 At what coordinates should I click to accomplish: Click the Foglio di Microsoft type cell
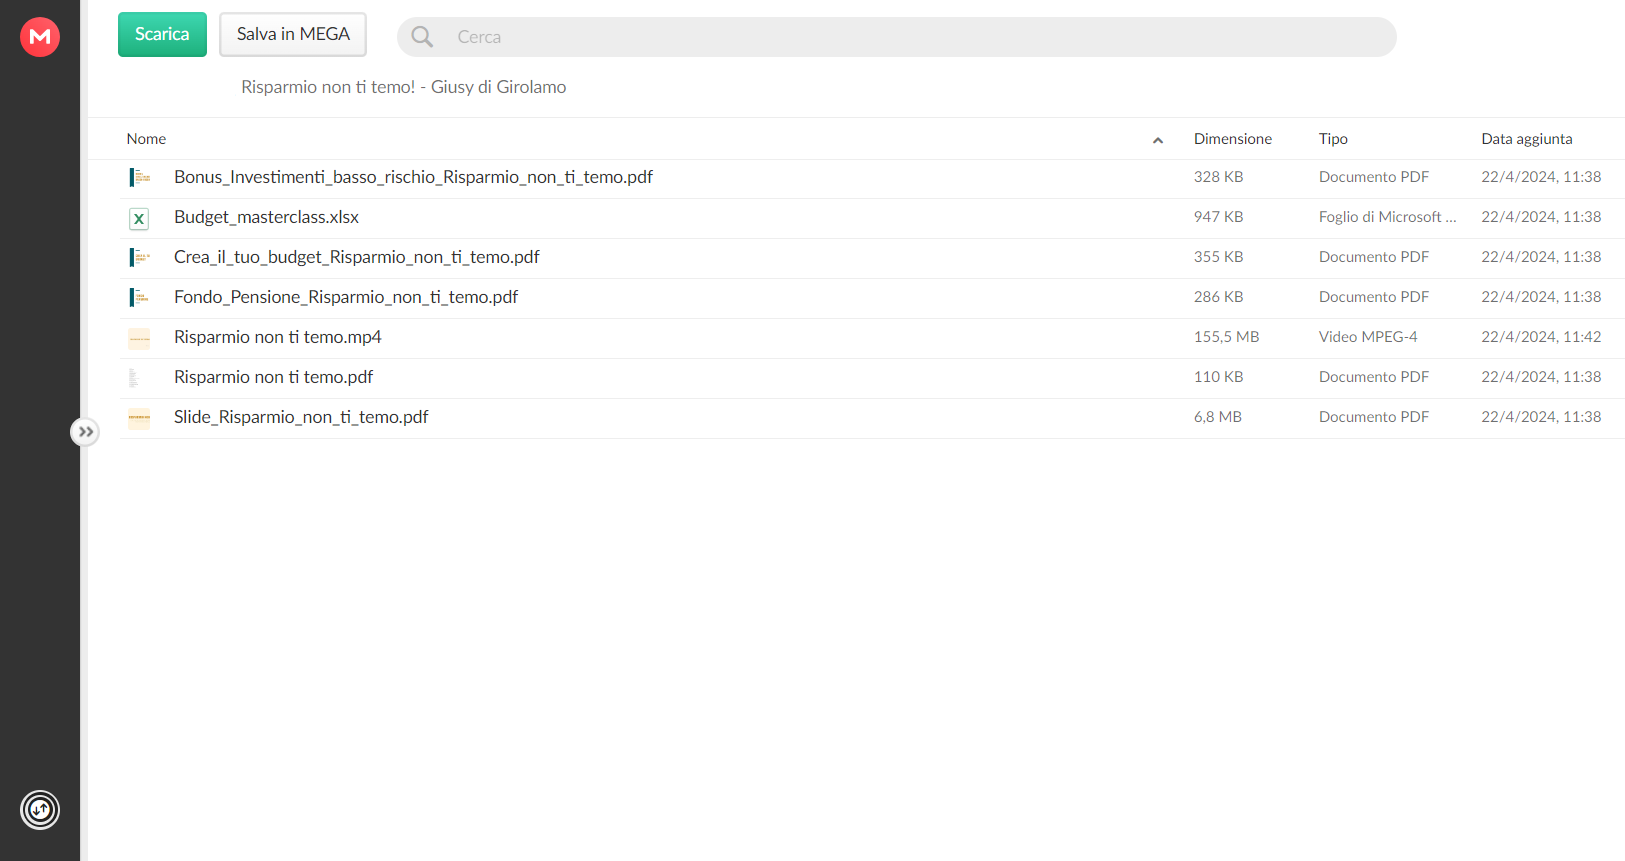(x=1387, y=217)
